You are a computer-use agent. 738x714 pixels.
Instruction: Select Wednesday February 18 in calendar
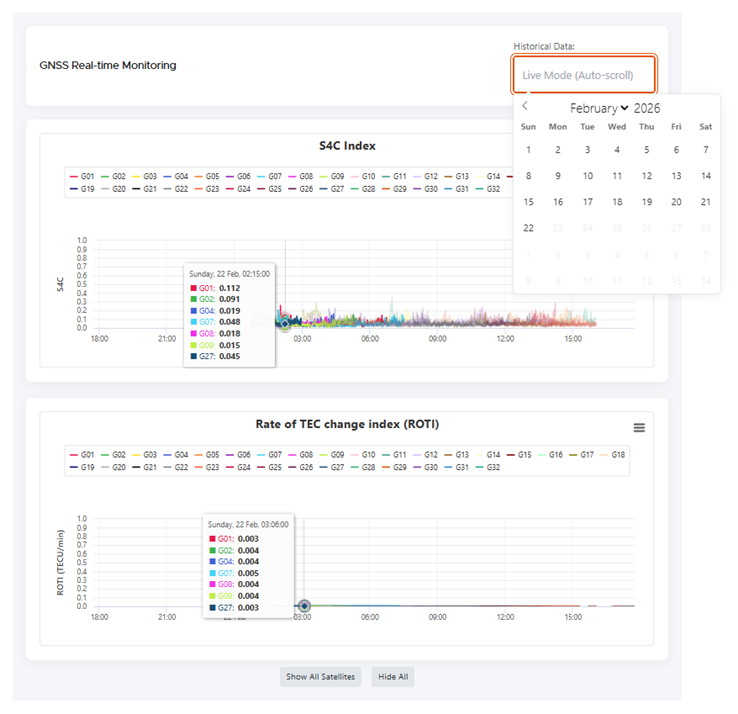click(x=617, y=202)
